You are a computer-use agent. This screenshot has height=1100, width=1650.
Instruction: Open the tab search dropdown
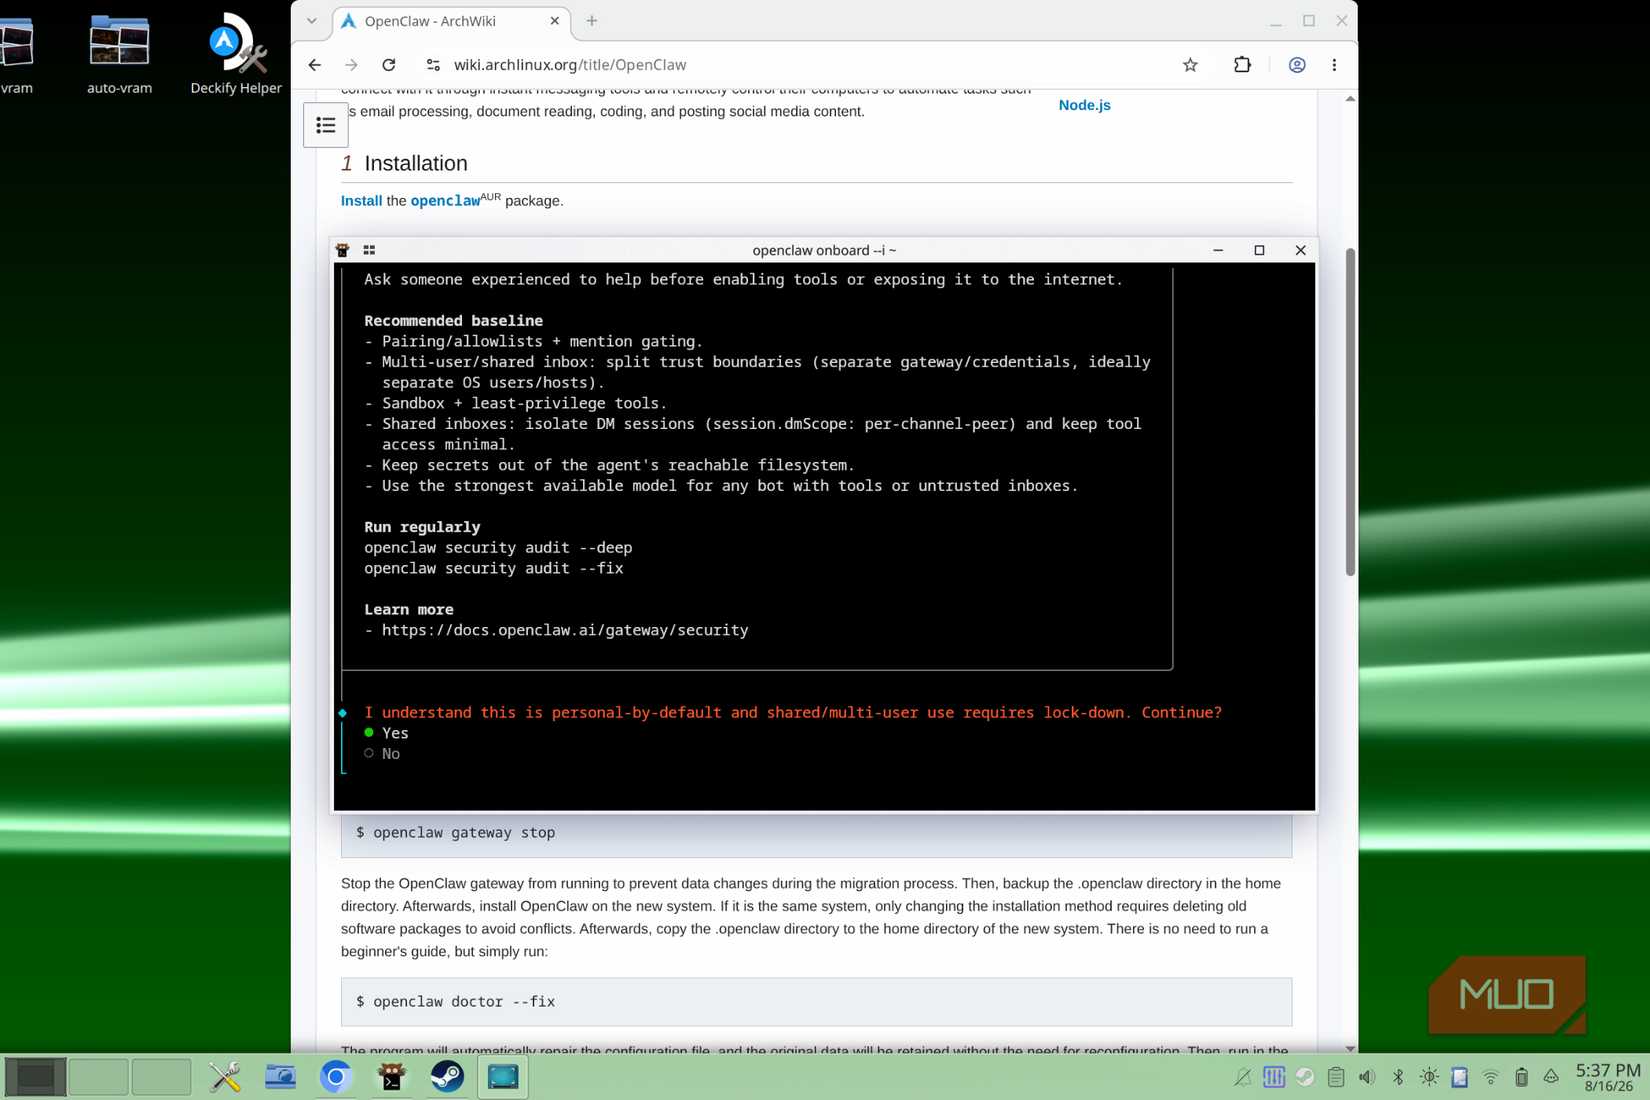tap(312, 21)
